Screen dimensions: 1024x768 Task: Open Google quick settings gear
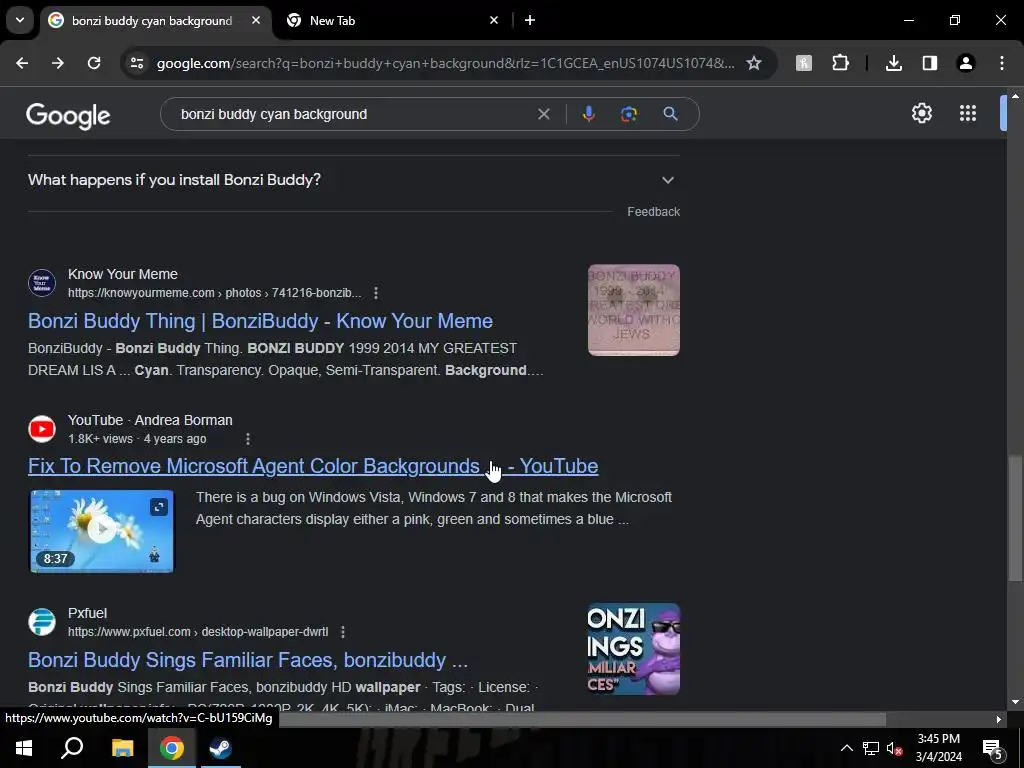[x=921, y=114]
